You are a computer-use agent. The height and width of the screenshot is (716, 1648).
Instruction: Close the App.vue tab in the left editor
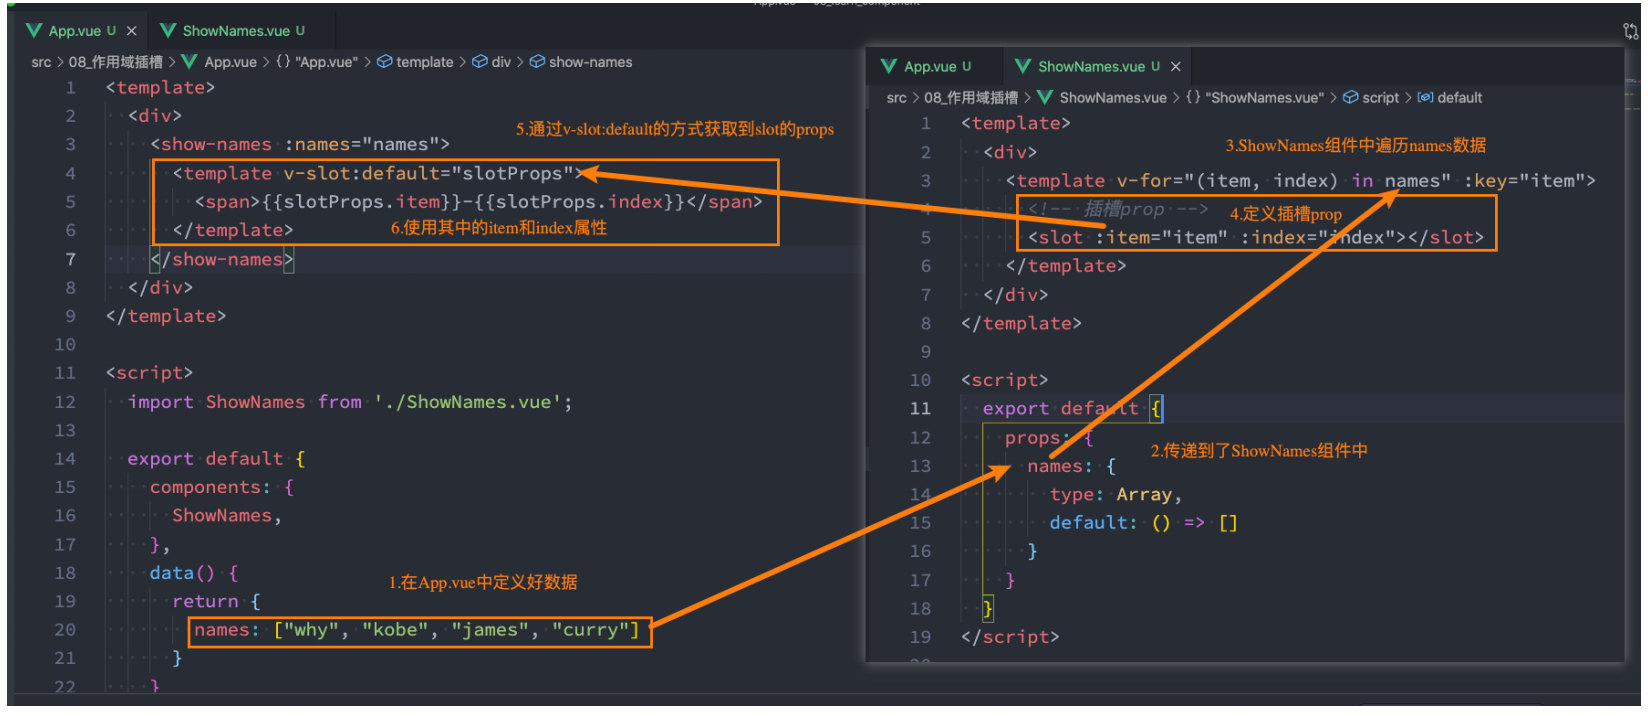click(x=131, y=31)
